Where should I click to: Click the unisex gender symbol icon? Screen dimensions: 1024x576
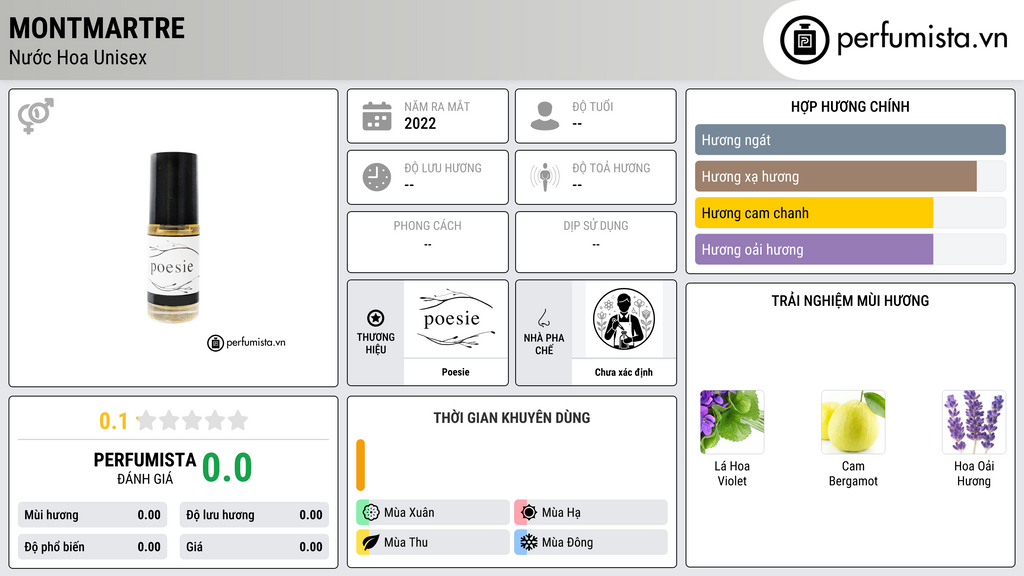tap(36, 116)
